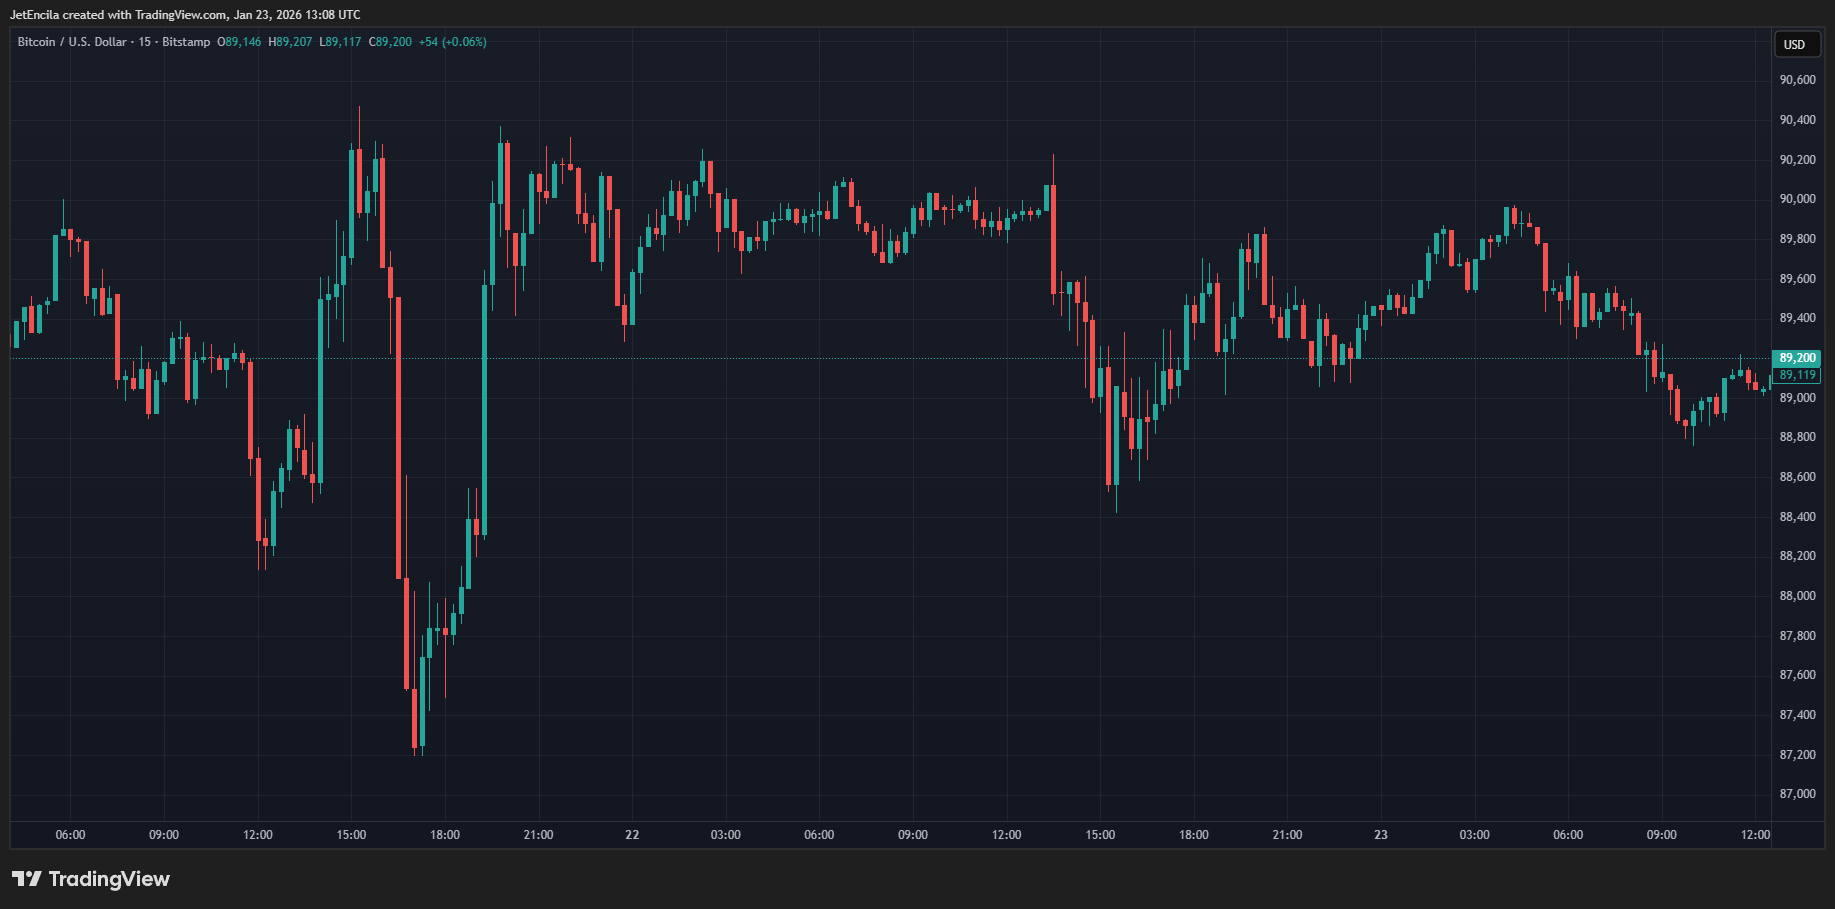Click the 88,000 price axis label
The image size is (1835, 909).
[x=1797, y=596]
